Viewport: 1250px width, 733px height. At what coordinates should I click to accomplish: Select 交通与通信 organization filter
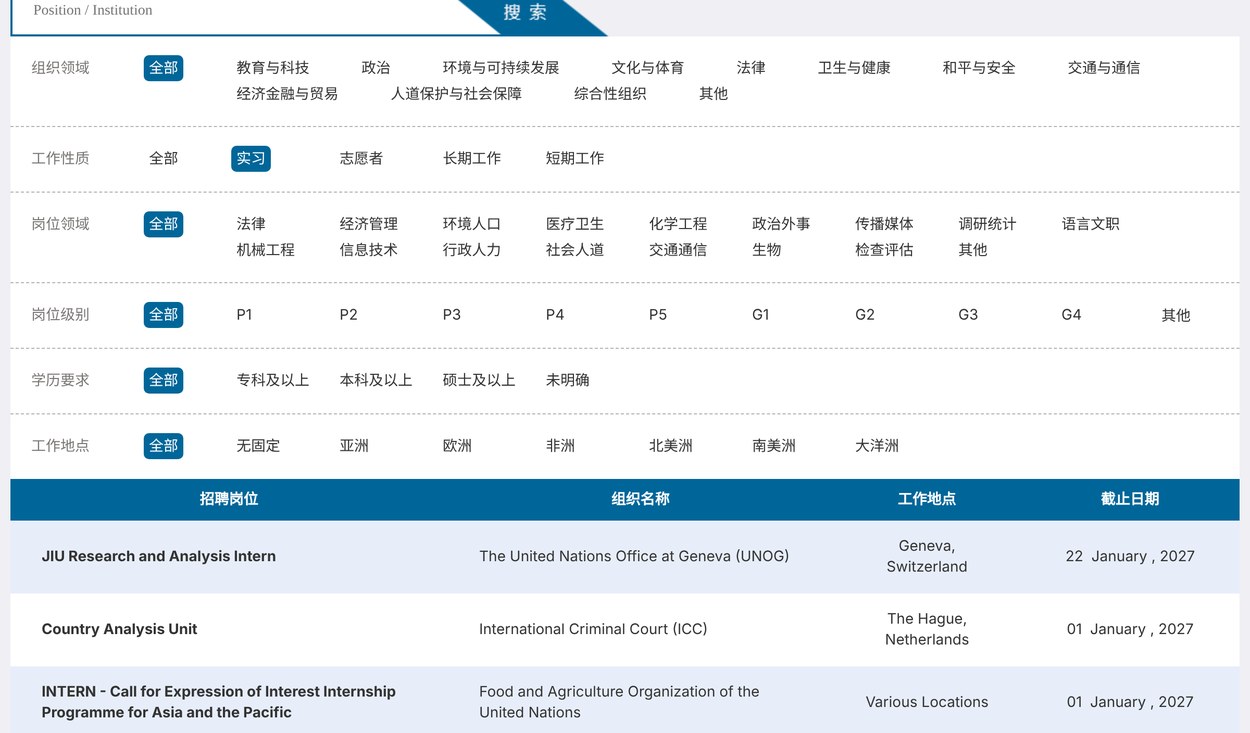(1104, 68)
